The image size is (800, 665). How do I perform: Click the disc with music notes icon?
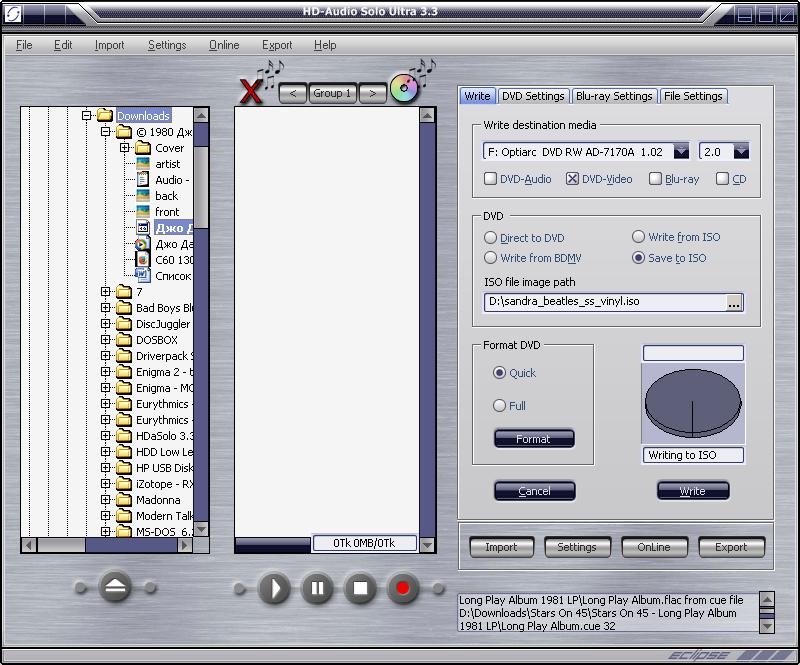tap(405, 88)
